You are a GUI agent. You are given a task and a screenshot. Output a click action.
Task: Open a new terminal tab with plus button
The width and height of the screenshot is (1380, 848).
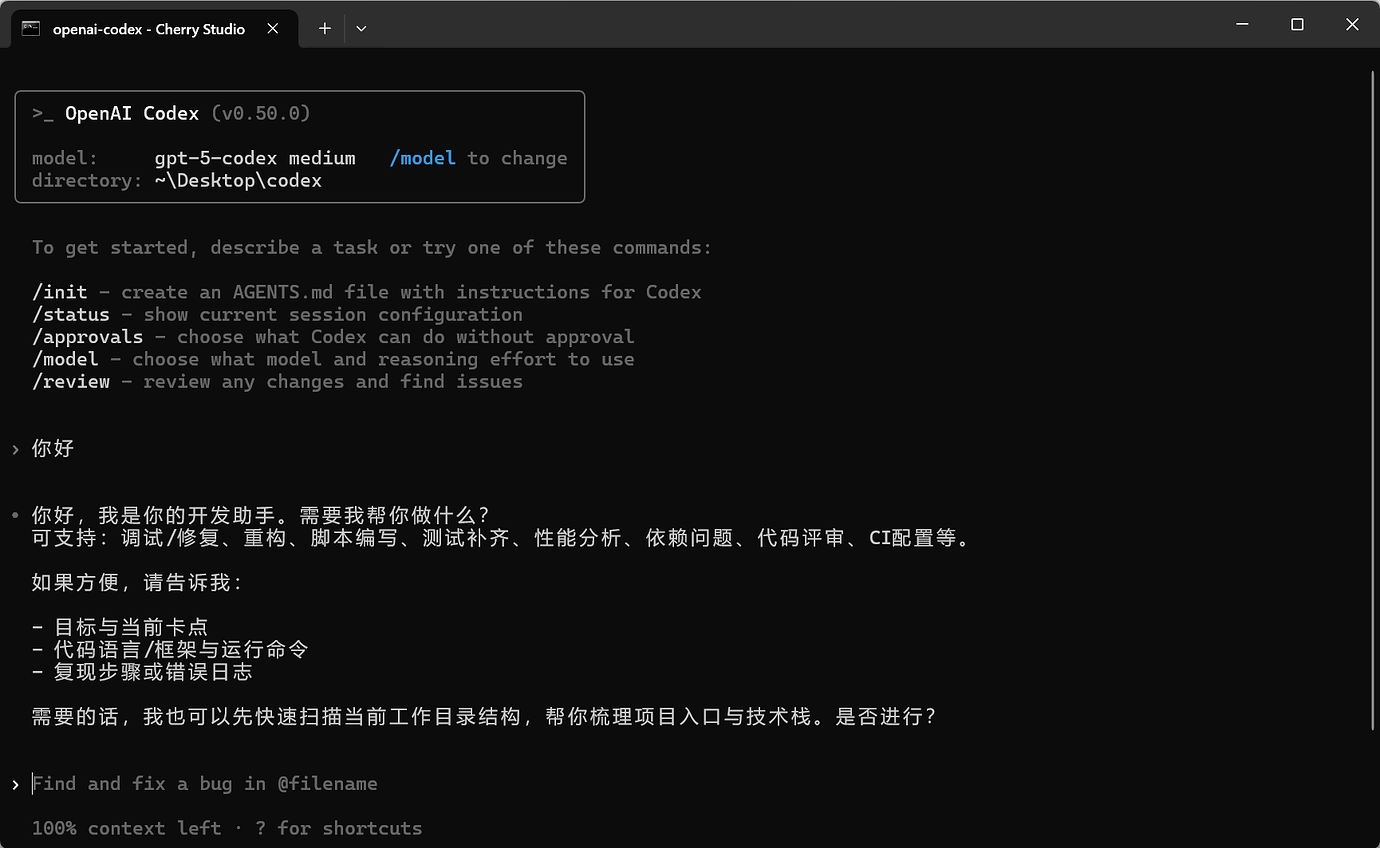[324, 29]
